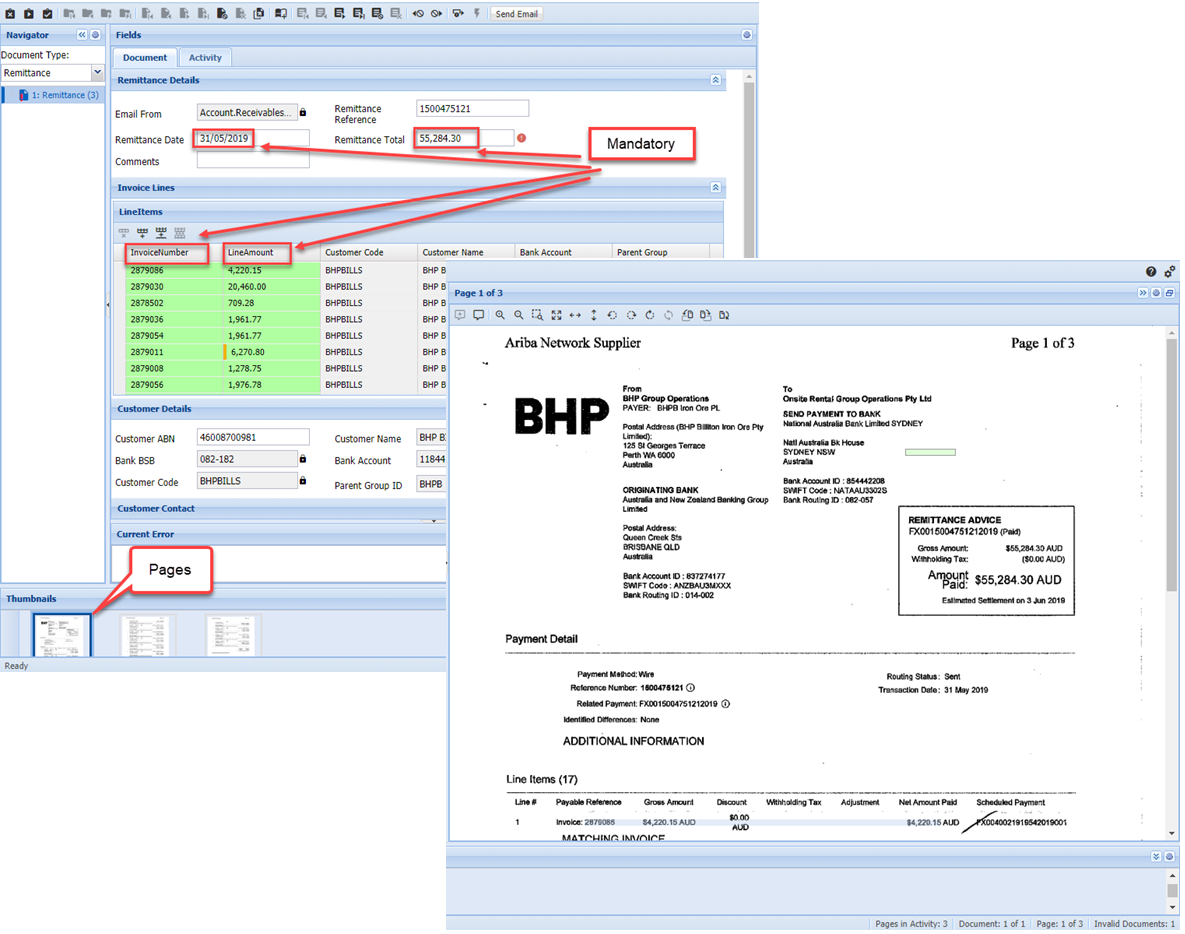Delete the selected invoice line row
The image size is (1185, 934).
123,233
